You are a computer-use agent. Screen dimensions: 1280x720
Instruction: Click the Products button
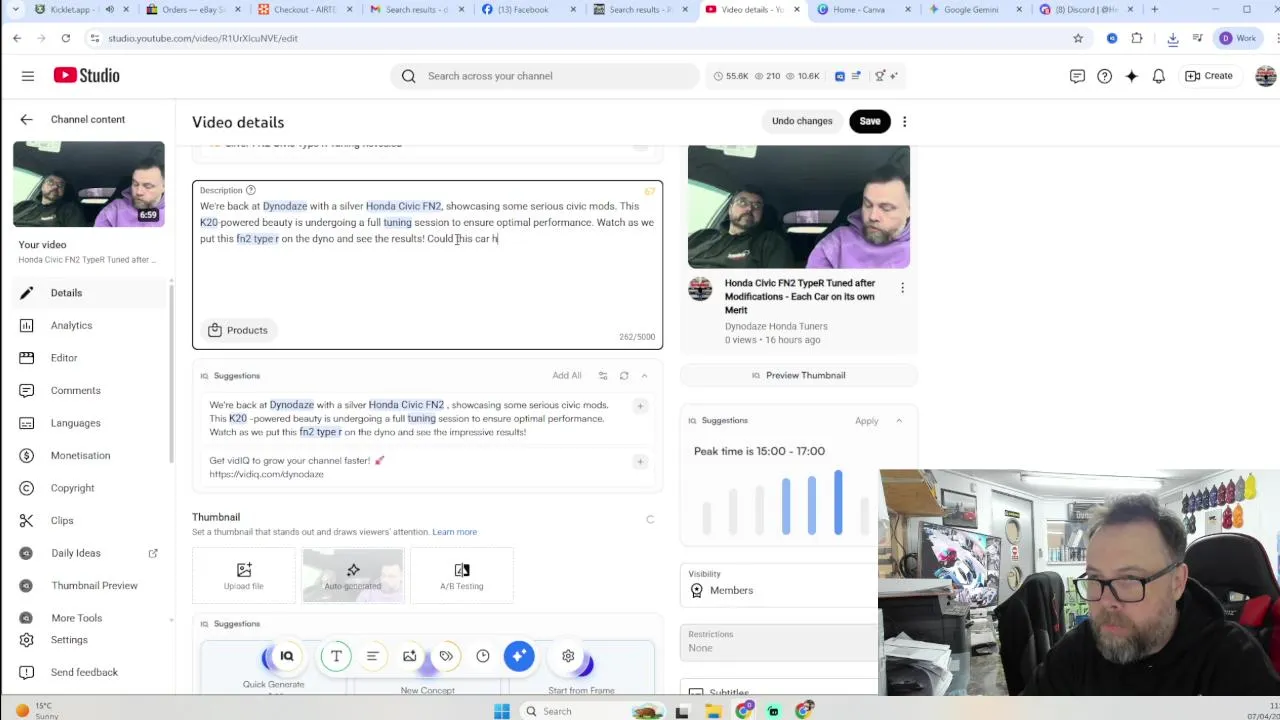tap(238, 330)
